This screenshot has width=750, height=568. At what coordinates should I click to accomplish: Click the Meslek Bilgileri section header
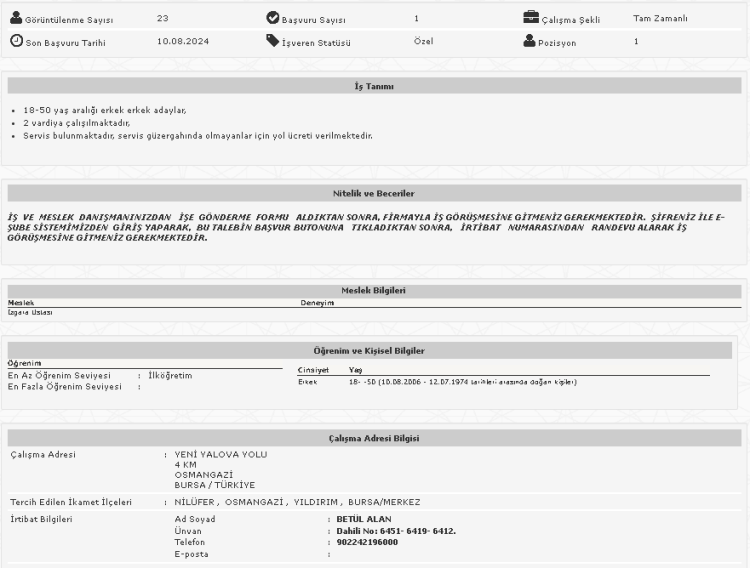click(374, 290)
